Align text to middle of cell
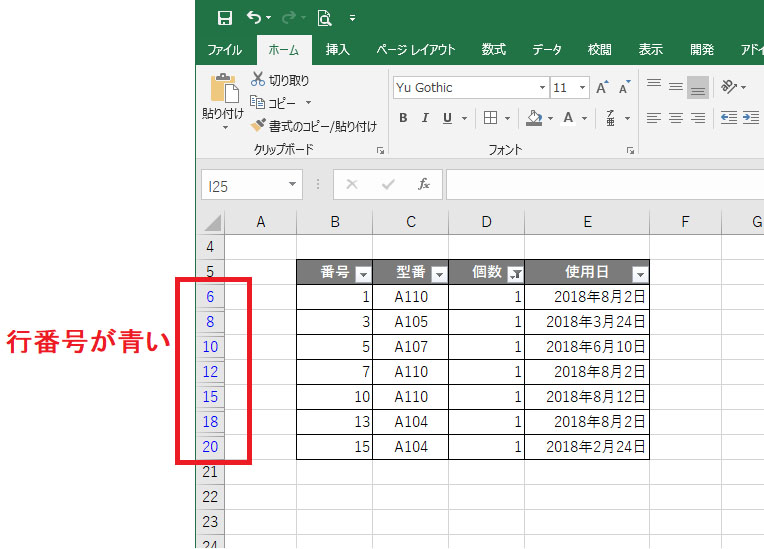The image size is (764, 549). point(676,87)
